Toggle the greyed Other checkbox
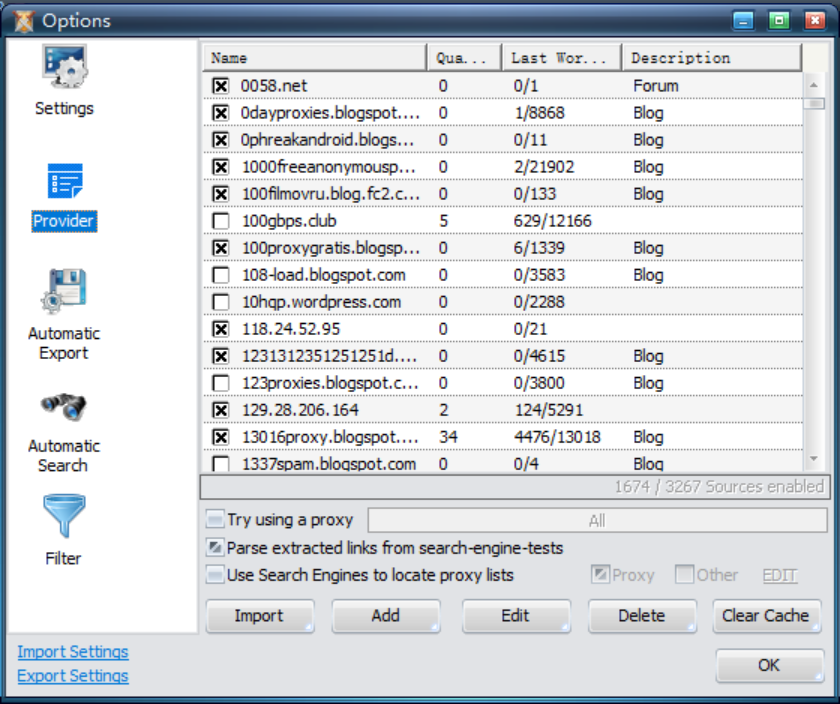Screen dimensions: 840x704 point(685,574)
